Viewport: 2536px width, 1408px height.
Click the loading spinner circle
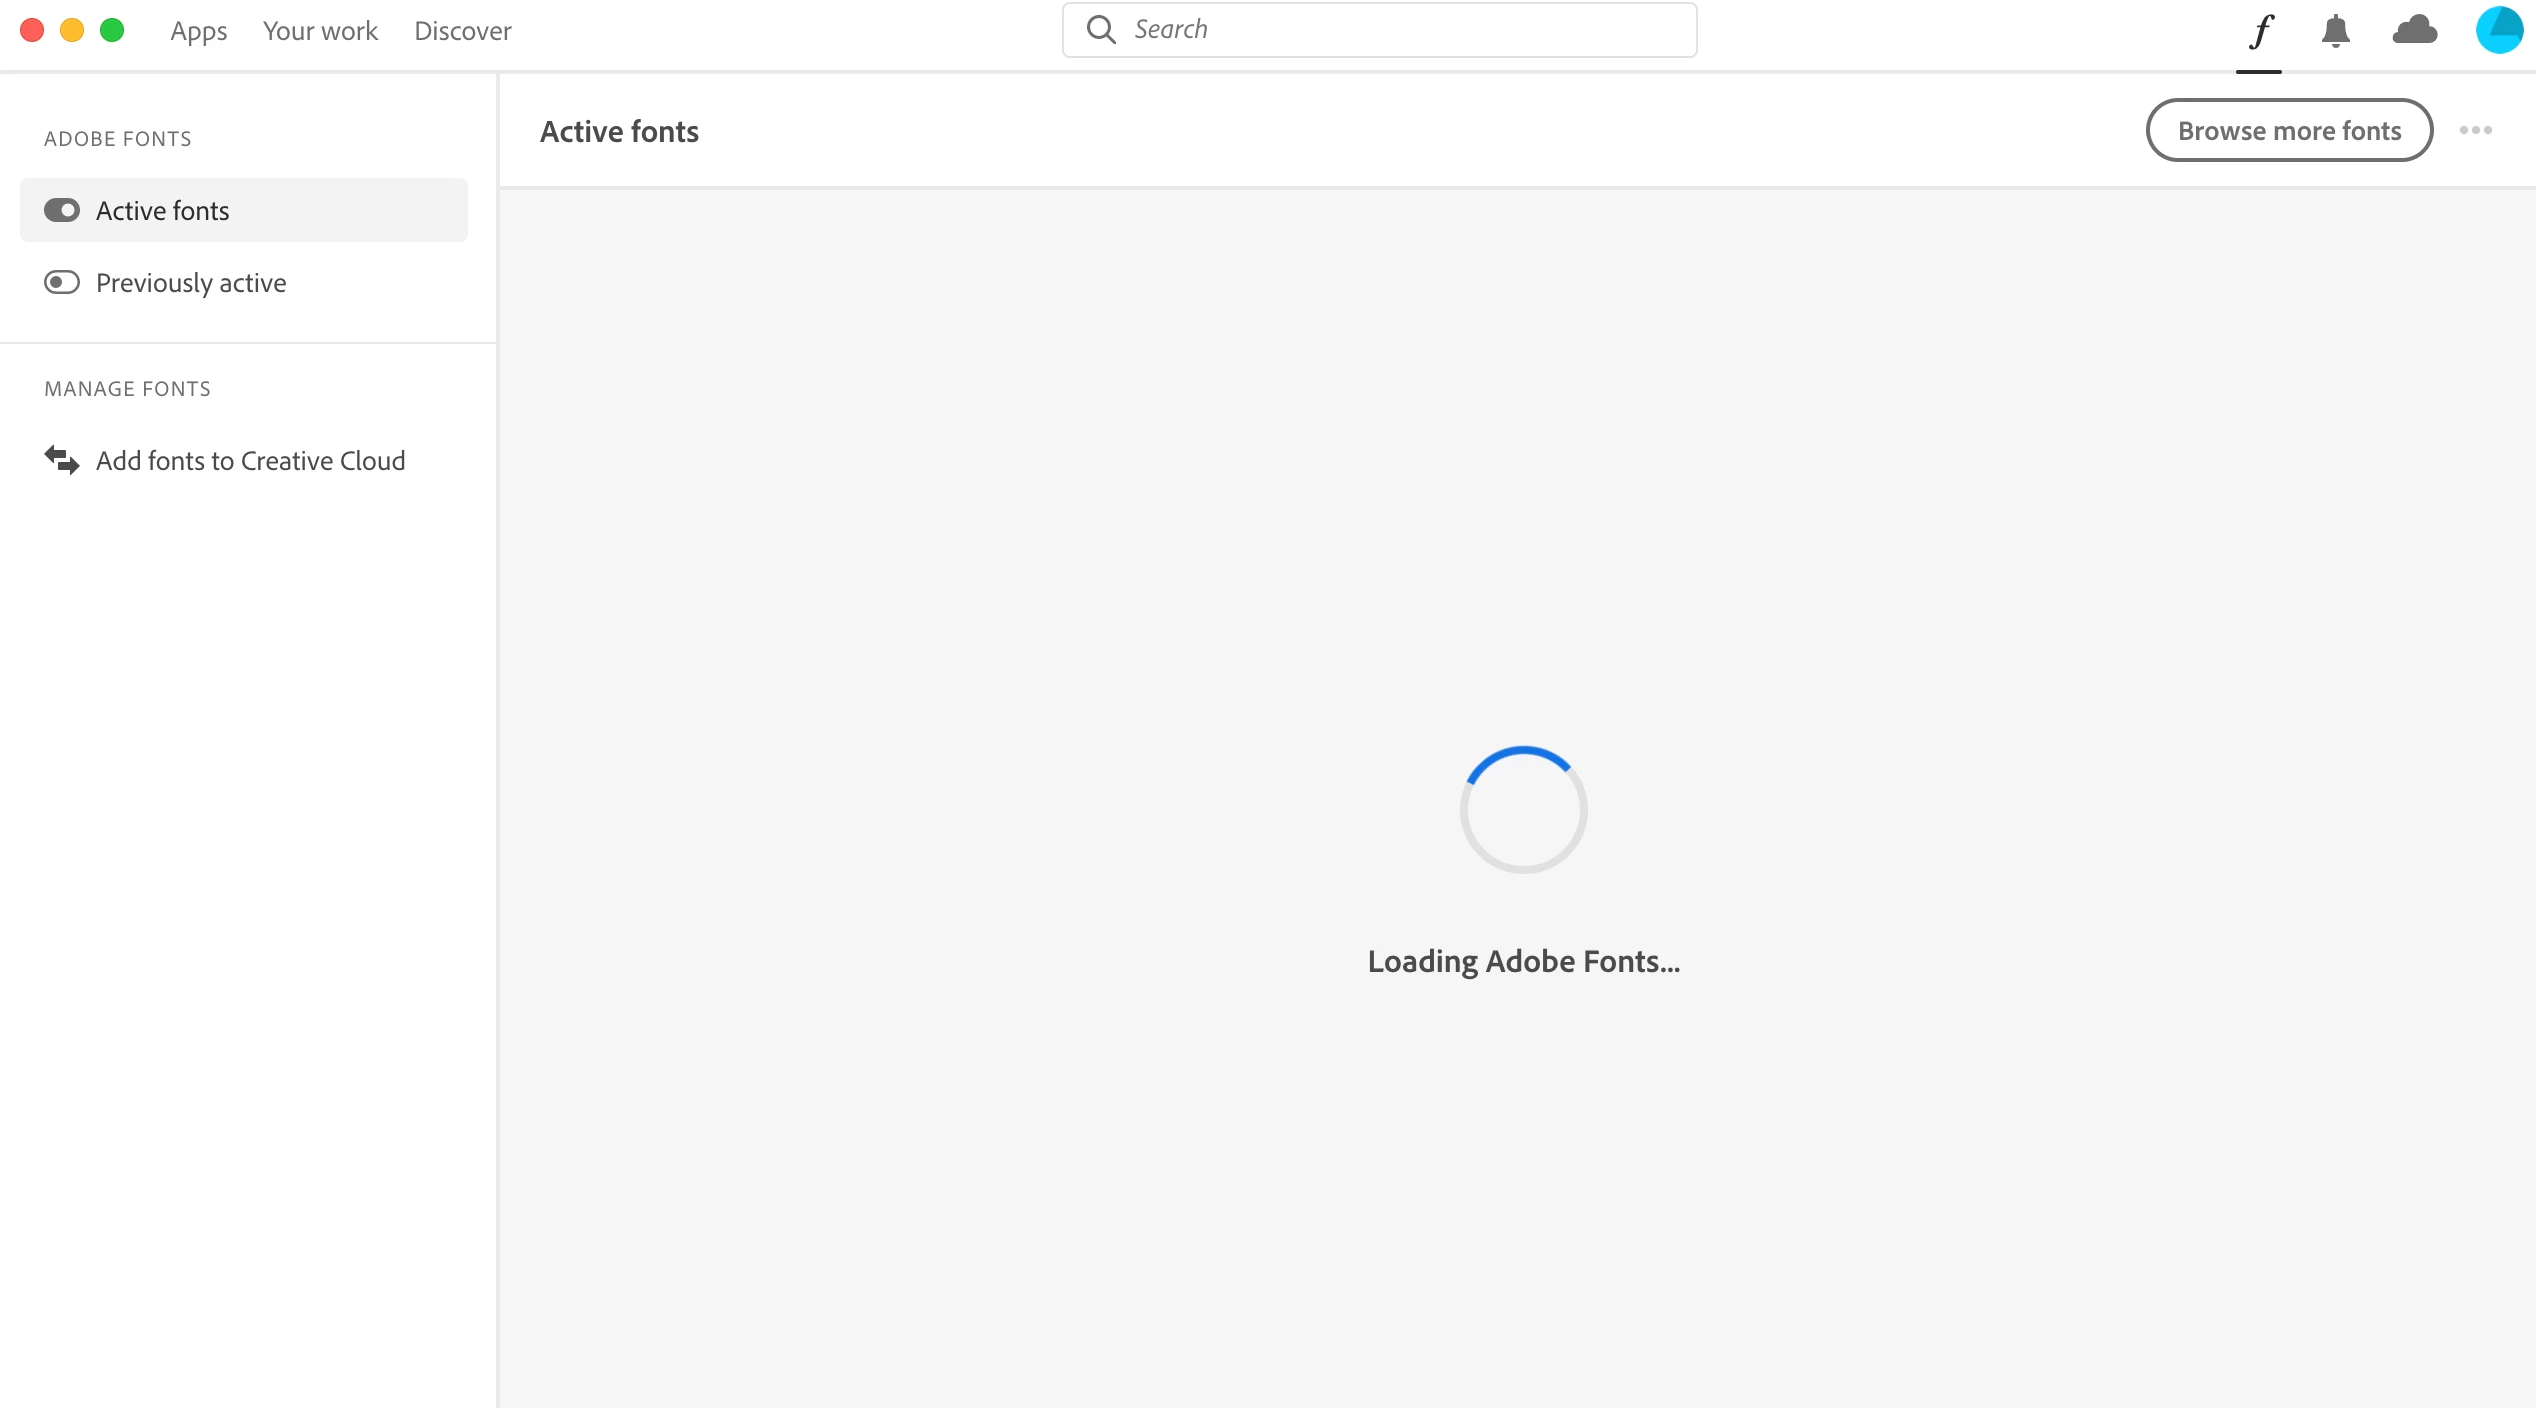1523,809
